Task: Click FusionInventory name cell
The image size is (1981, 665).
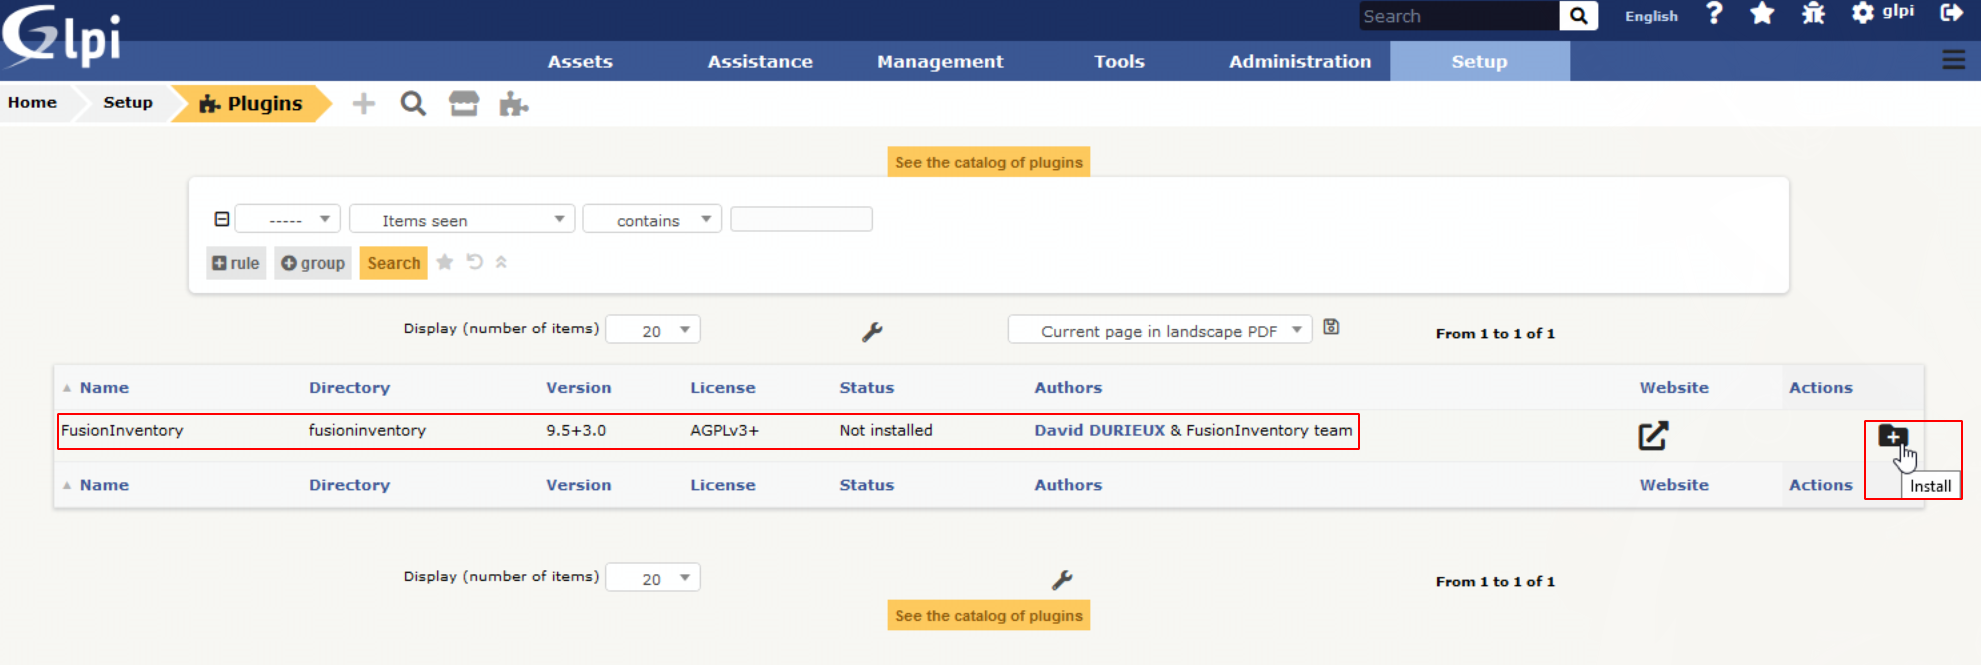Action: tap(122, 430)
